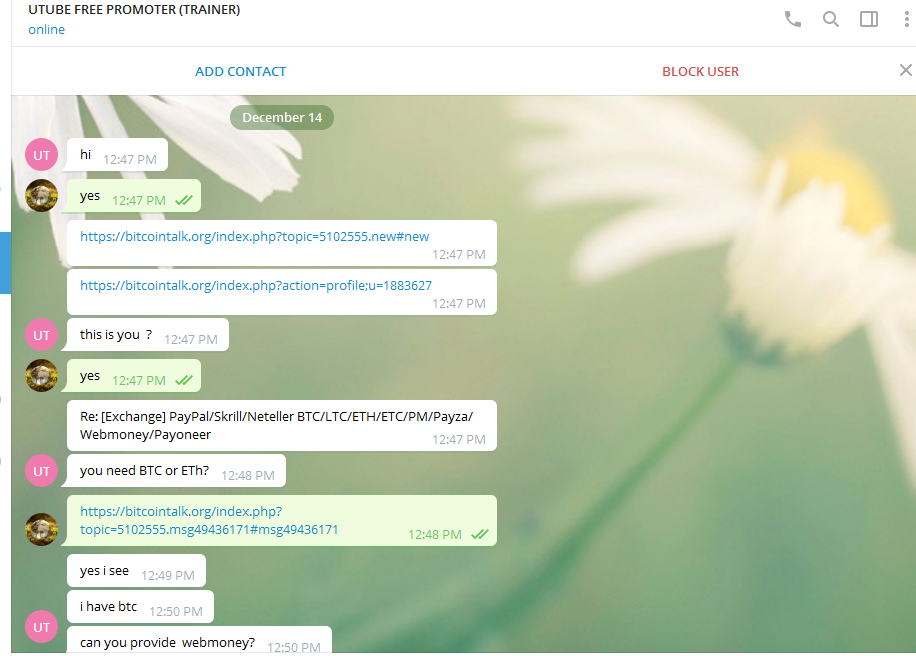Click the December 14 date badge

(x=282, y=117)
